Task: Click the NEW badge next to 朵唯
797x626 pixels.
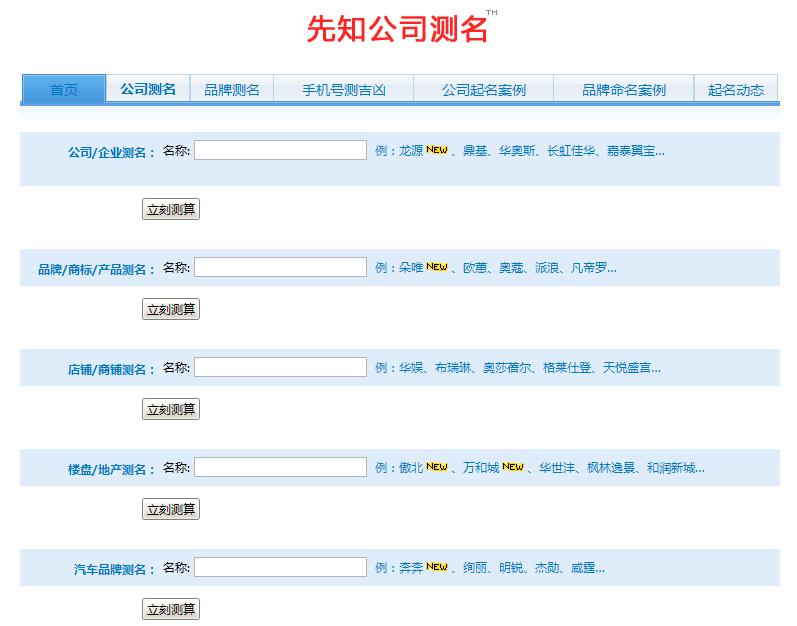Action: click(437, 267)
